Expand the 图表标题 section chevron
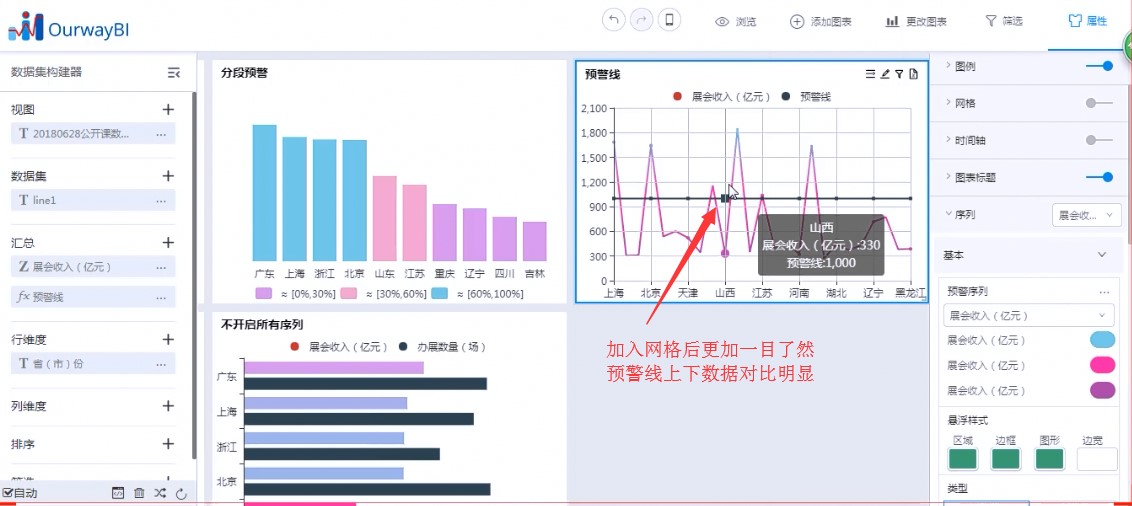Viewport: 1132px width, 506px height. coord(949,177)
